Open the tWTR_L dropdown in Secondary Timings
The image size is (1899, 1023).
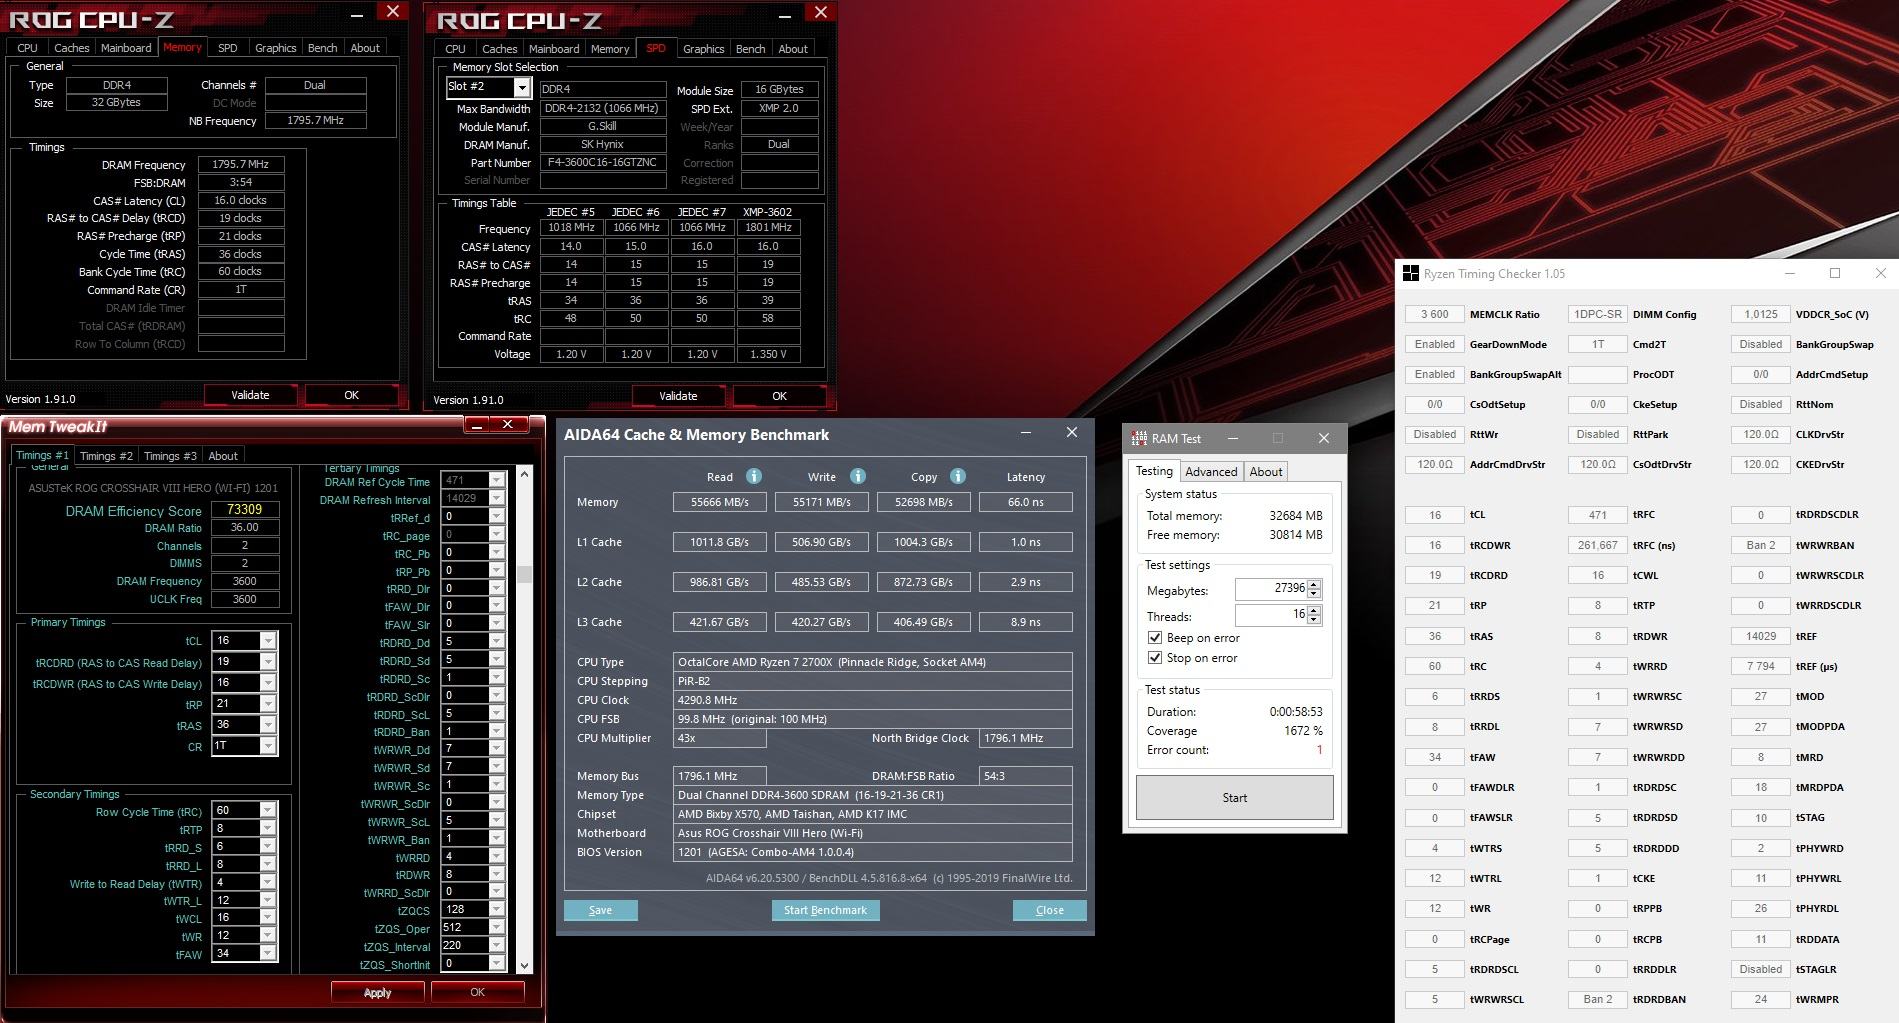click(267, 900)
